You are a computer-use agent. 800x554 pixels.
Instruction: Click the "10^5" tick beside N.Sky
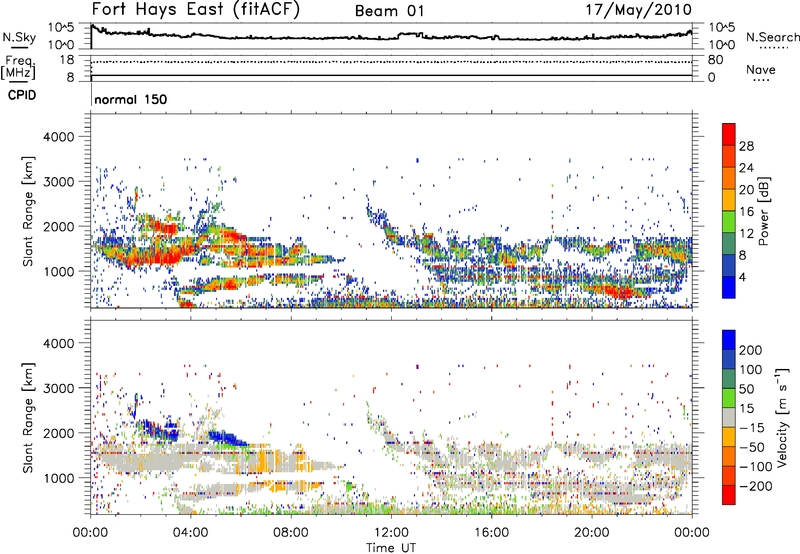(x=61, y=28)
